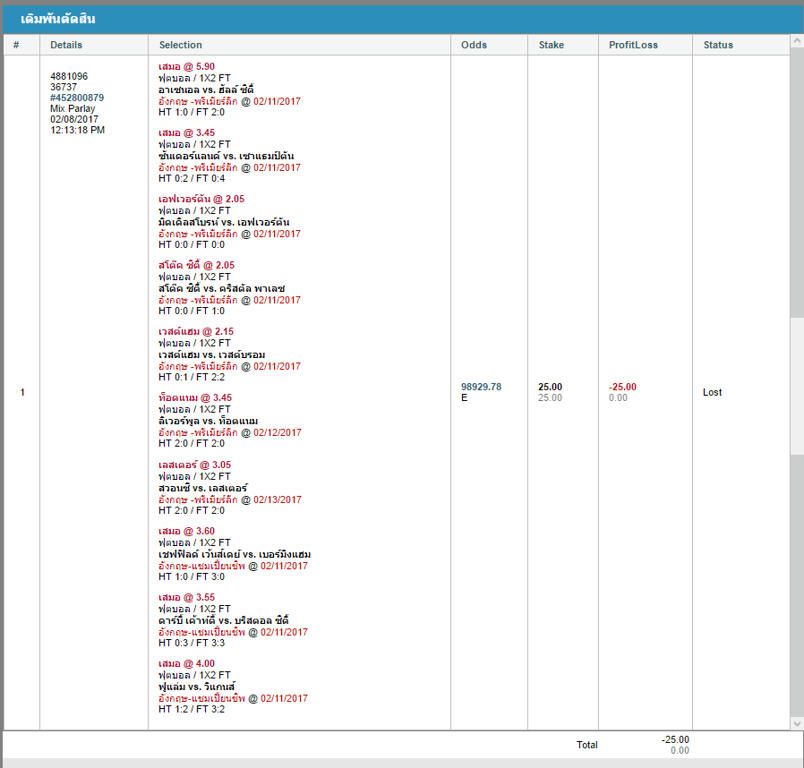The height and width of the screenshot is (768, 804).
Task: Click row number 1 cell
Action: click(22, 392)
